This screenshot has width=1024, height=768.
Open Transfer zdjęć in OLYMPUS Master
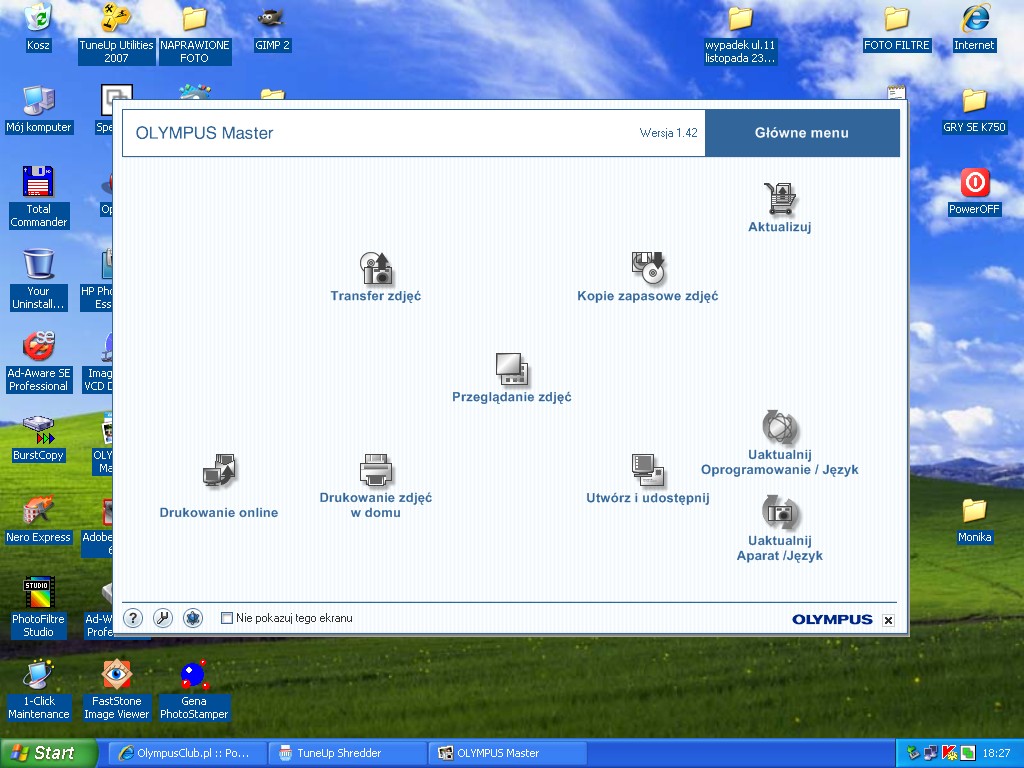(x=376, y=278)
